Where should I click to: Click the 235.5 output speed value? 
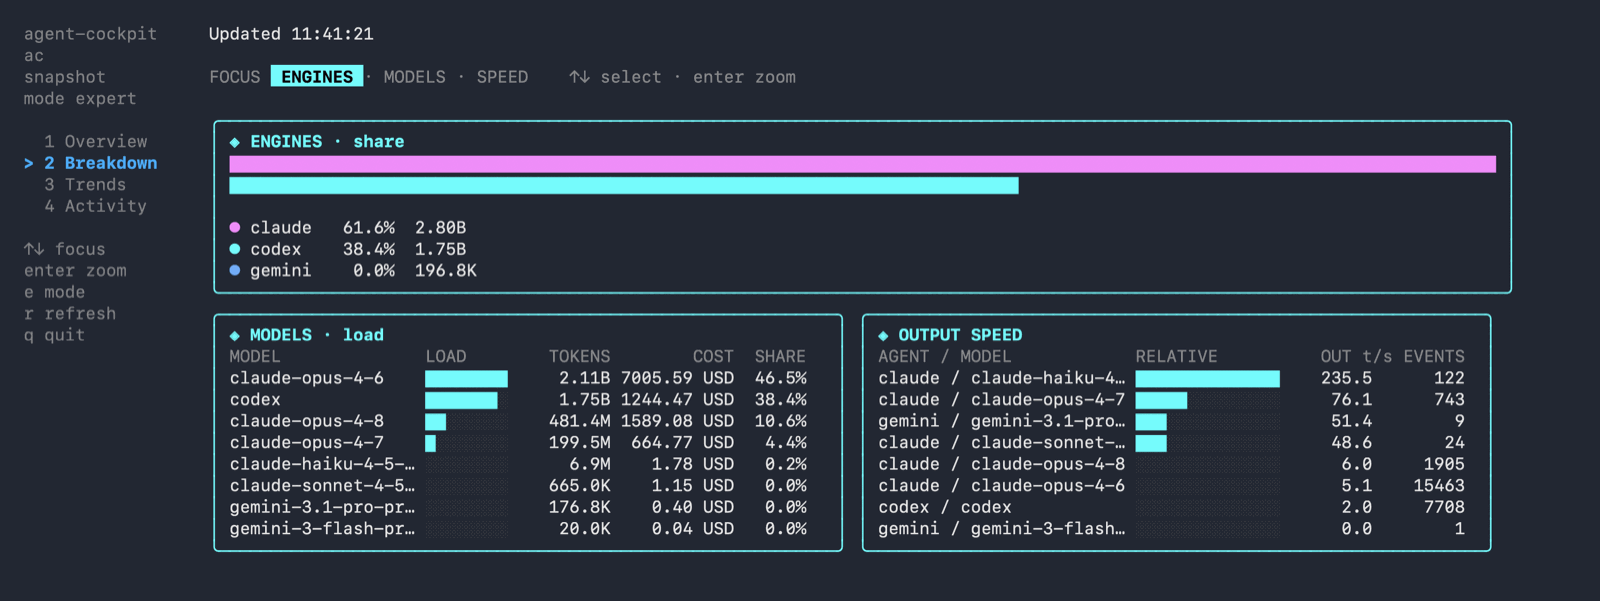click(x=1347, y=378)
